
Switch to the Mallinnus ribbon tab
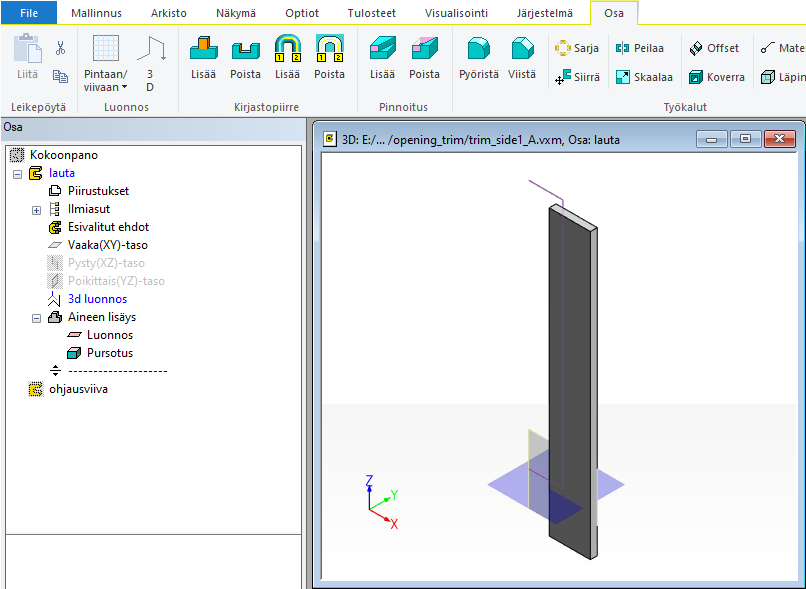(x=99, y=13)
